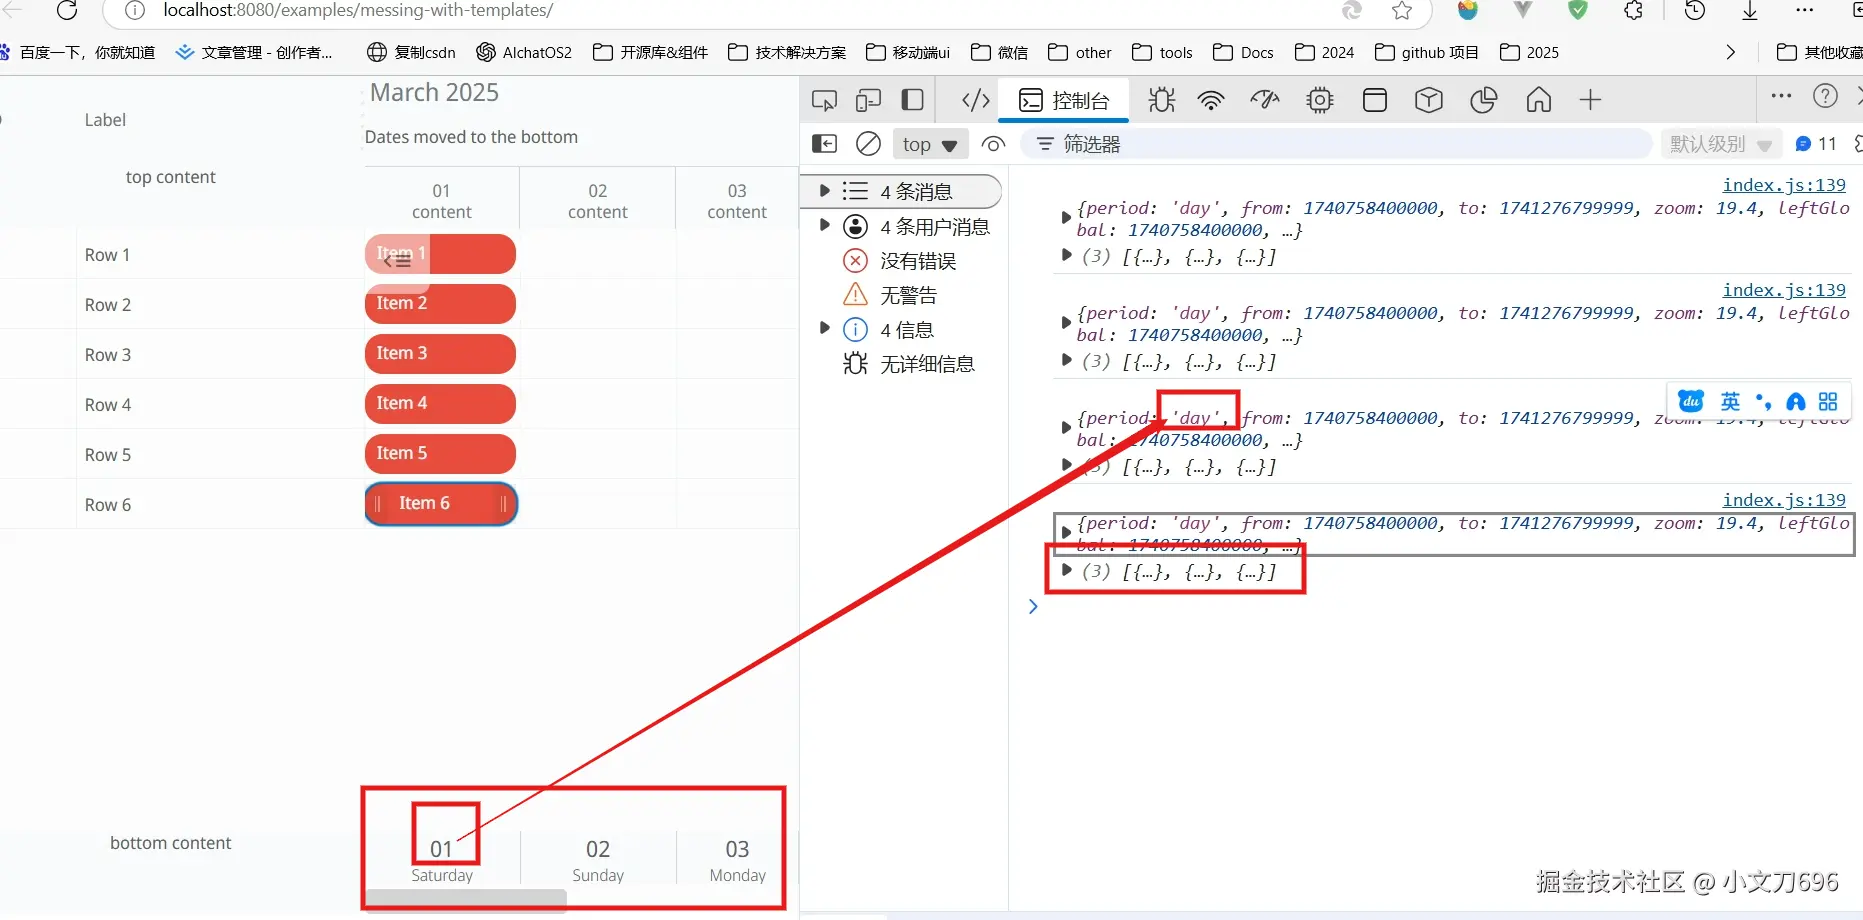1863x920 pixels.
Task: Switch to the 控制台 console tab
Action: pos(1064,100)
